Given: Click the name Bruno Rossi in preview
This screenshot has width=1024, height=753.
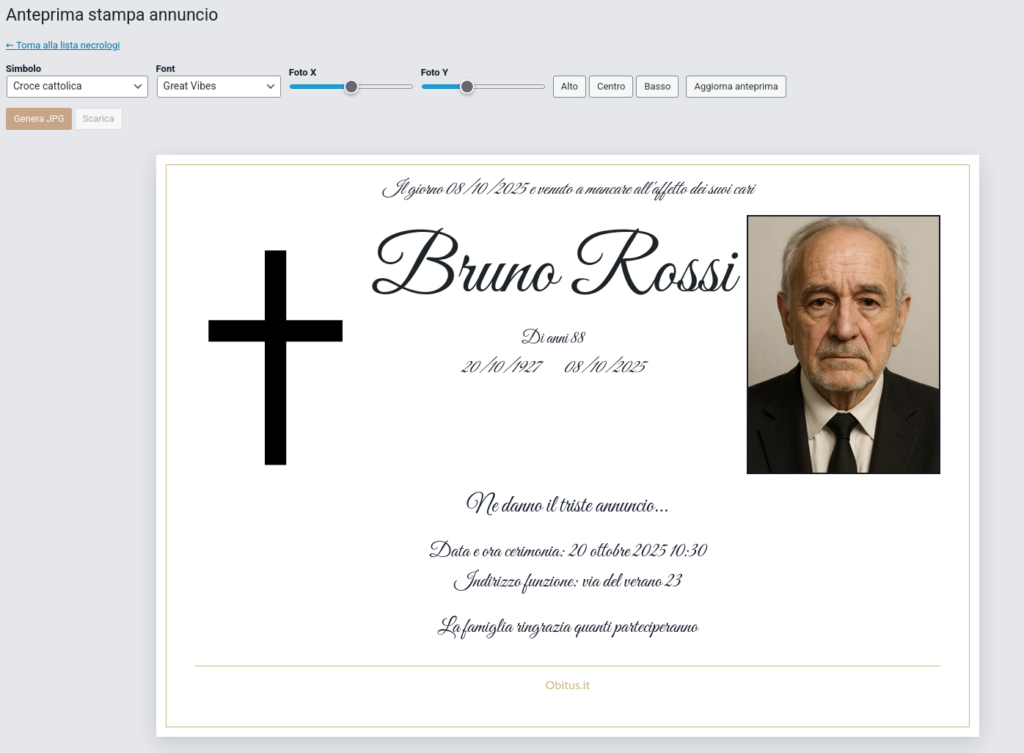Looking at the screenshot, I should [x=555, y=263].
